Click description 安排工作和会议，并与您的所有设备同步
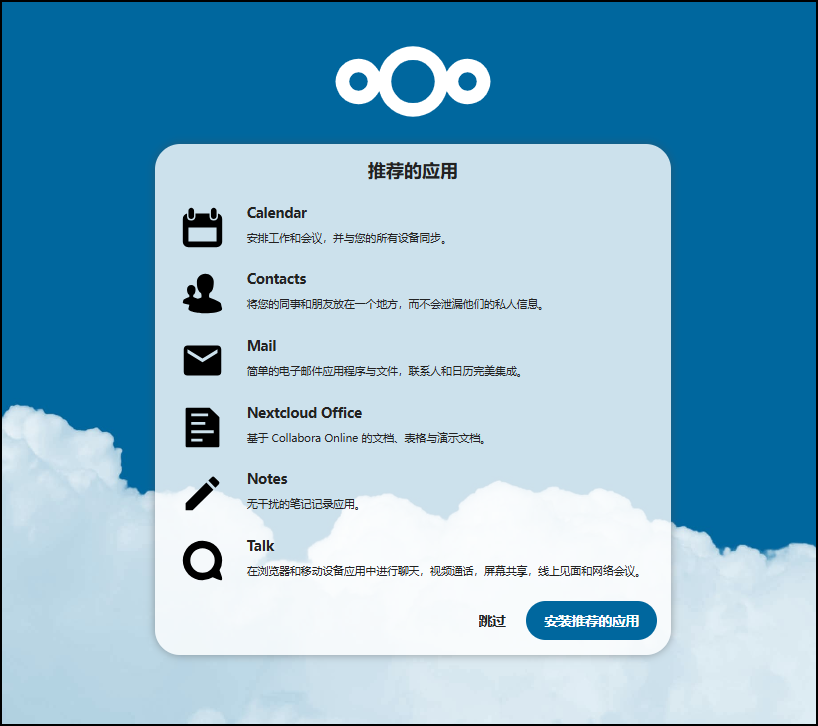 tap(347, 238)
